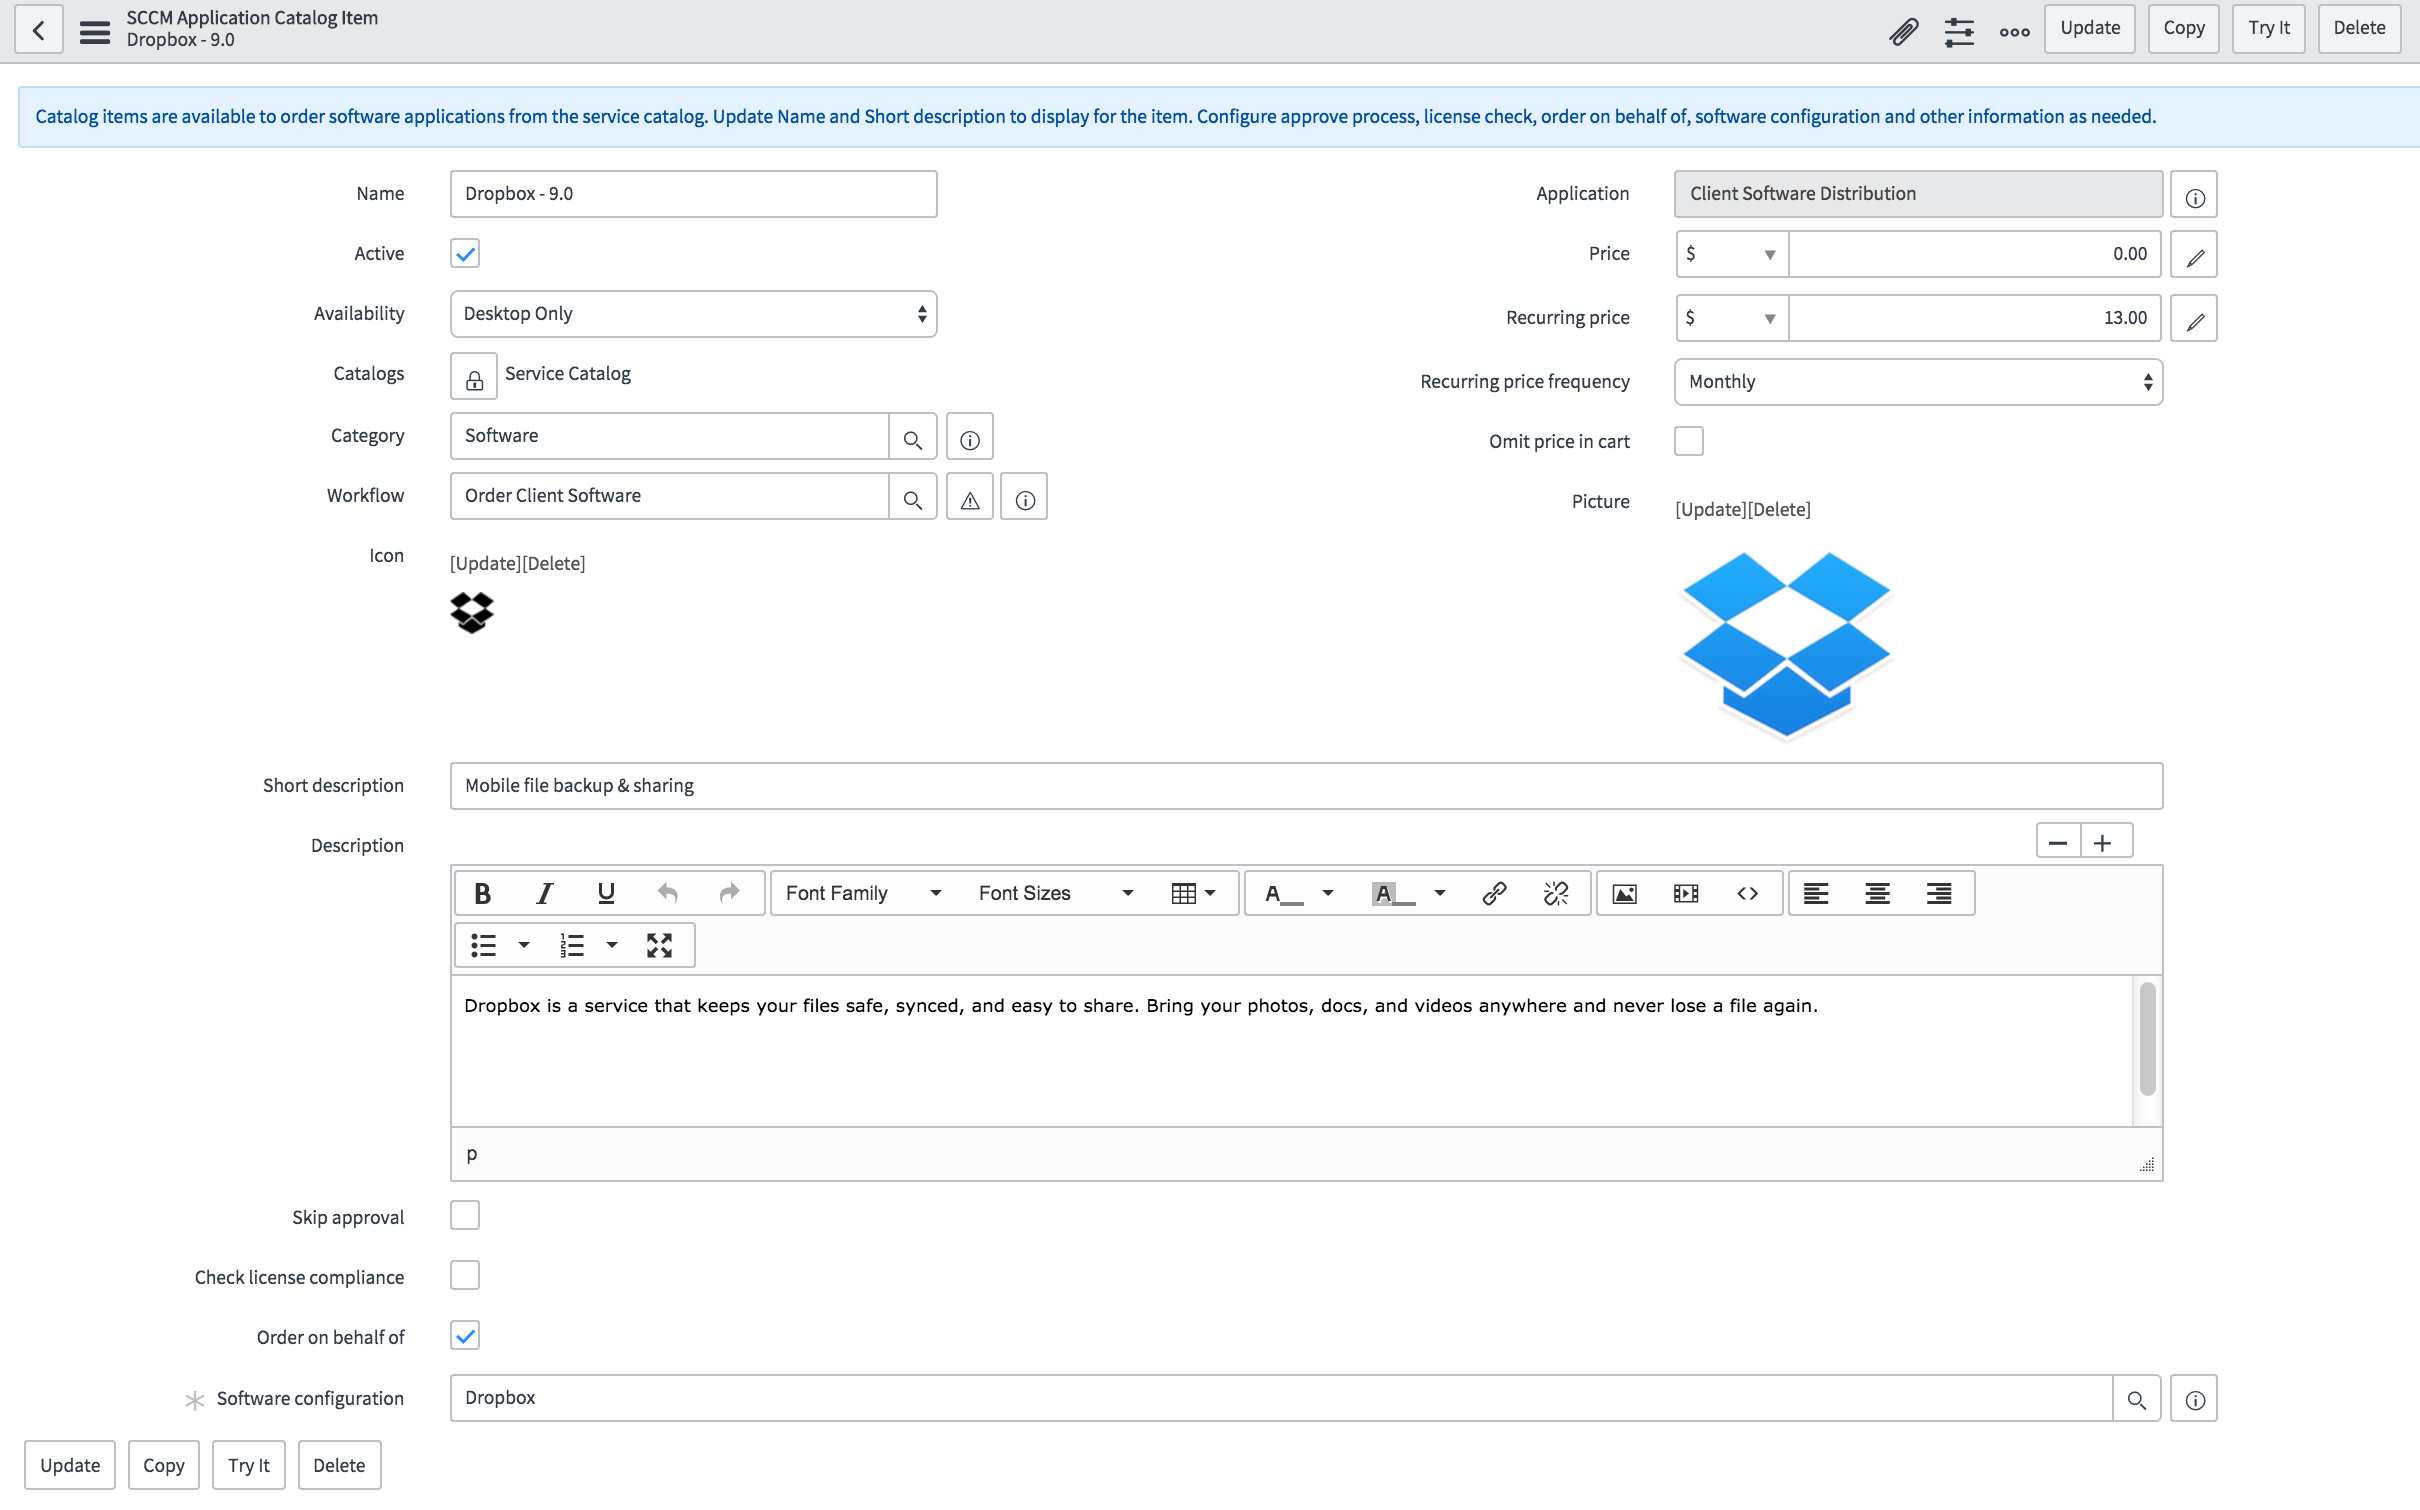Open the table insert dropdown
This screenshot has width=2420, height=1510.
coord(1194,893)
